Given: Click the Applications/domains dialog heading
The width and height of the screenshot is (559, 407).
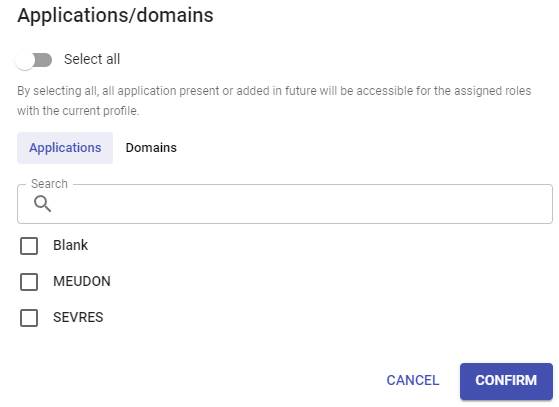Looking at the screenshot, I should (116, 15).
